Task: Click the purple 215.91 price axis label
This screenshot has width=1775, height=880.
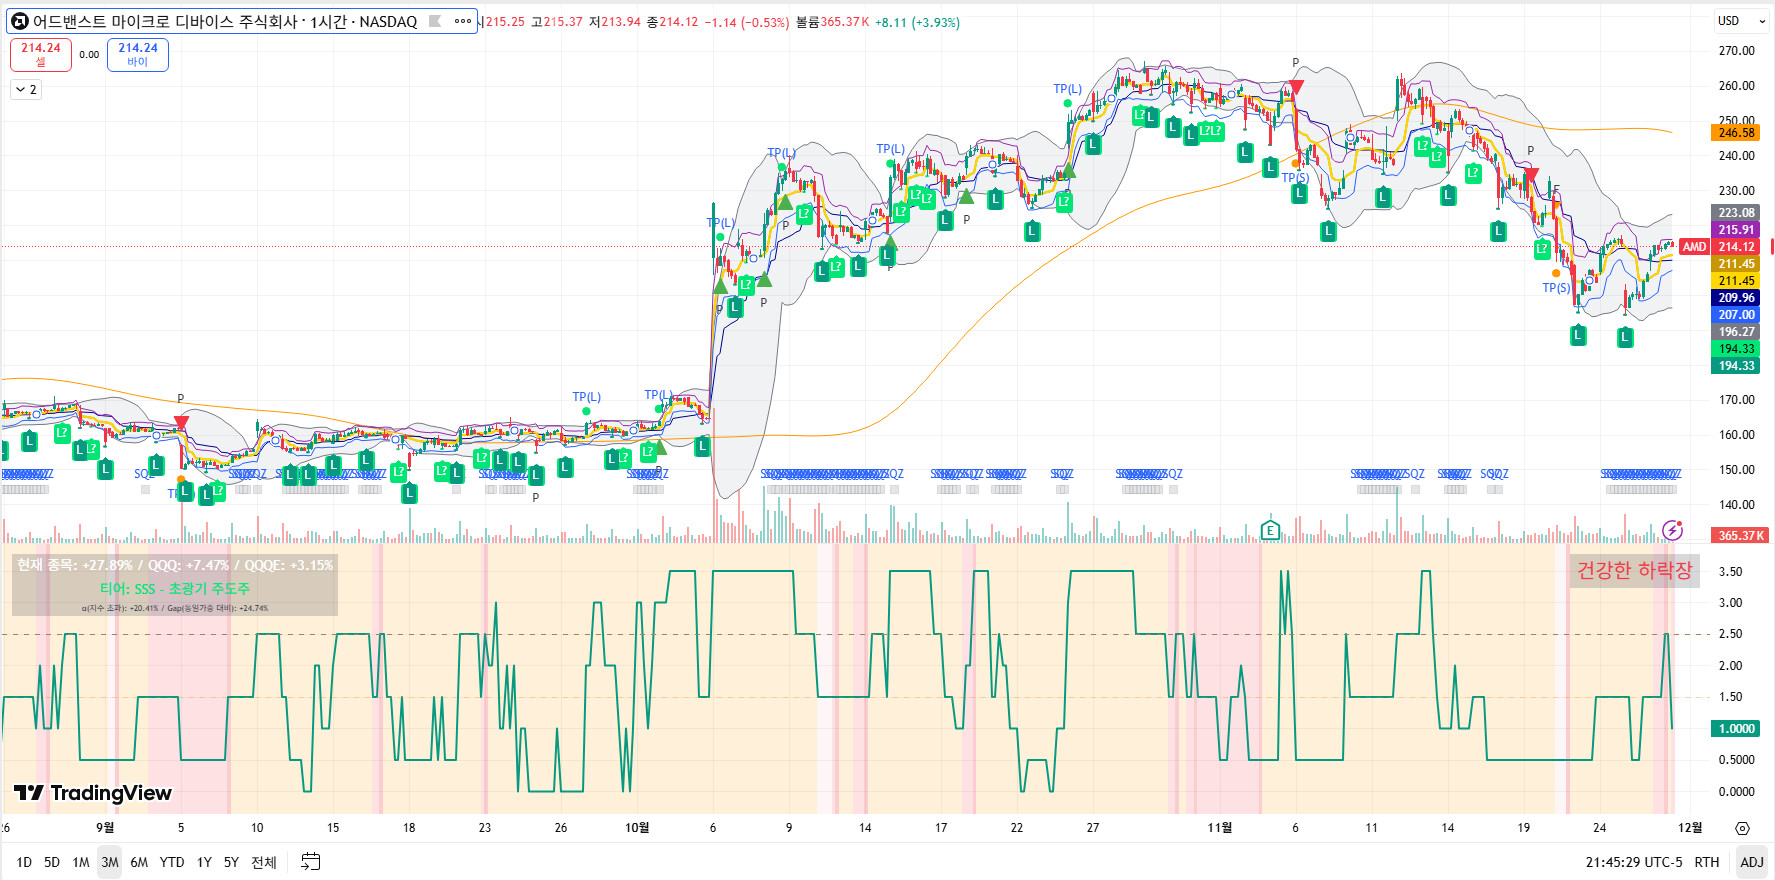Action: click(1737, 230)
